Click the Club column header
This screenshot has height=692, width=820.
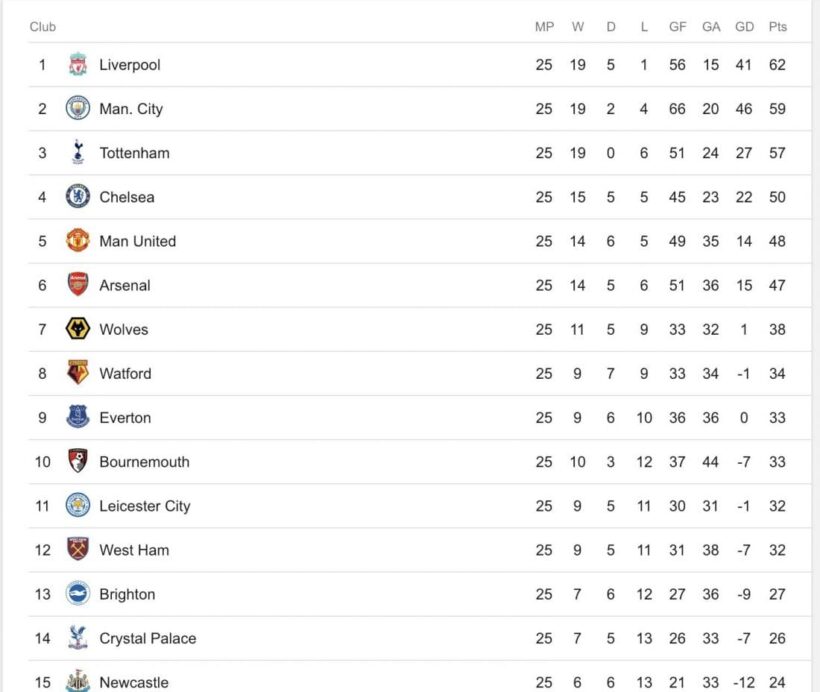click(x=43, y=27)
